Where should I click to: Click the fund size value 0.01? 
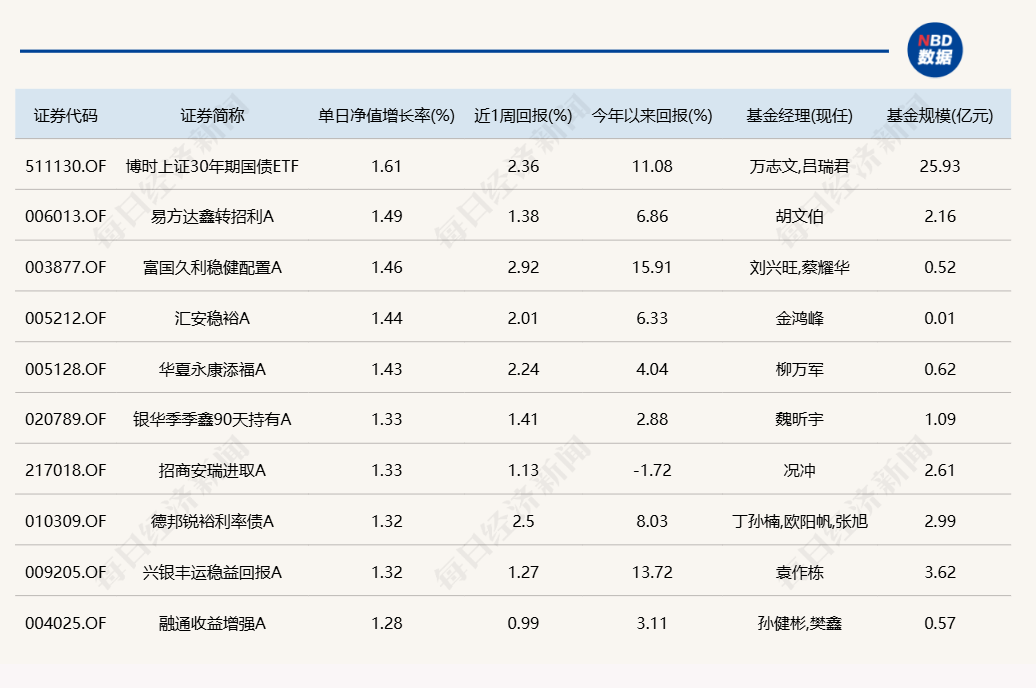(940, 318)
